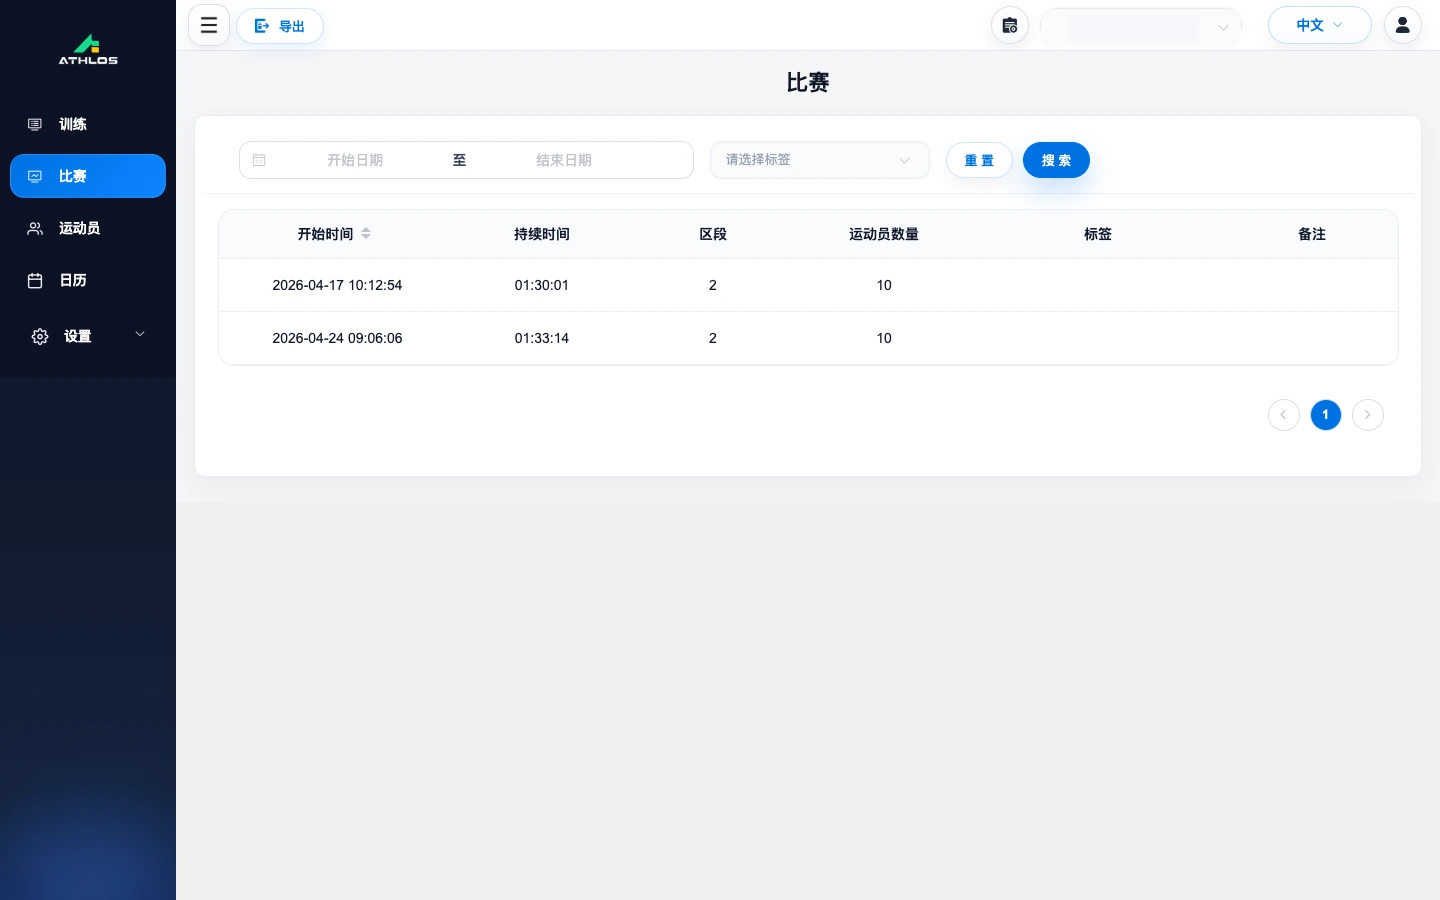The height and width of the screenshot is (900, 1440).
Task: Click the 比赛 page title
Action: tap(808, 82)
